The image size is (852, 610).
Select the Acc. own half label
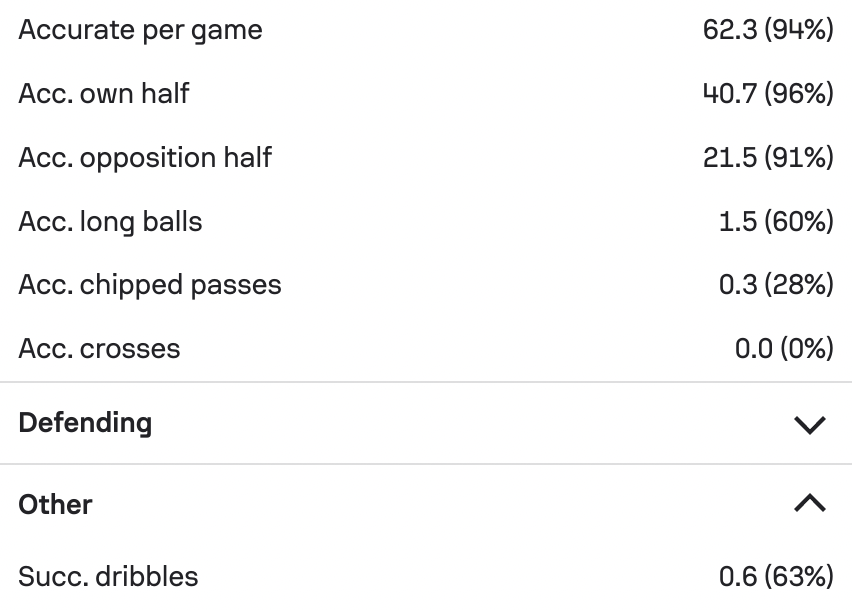tap(104, 93)
